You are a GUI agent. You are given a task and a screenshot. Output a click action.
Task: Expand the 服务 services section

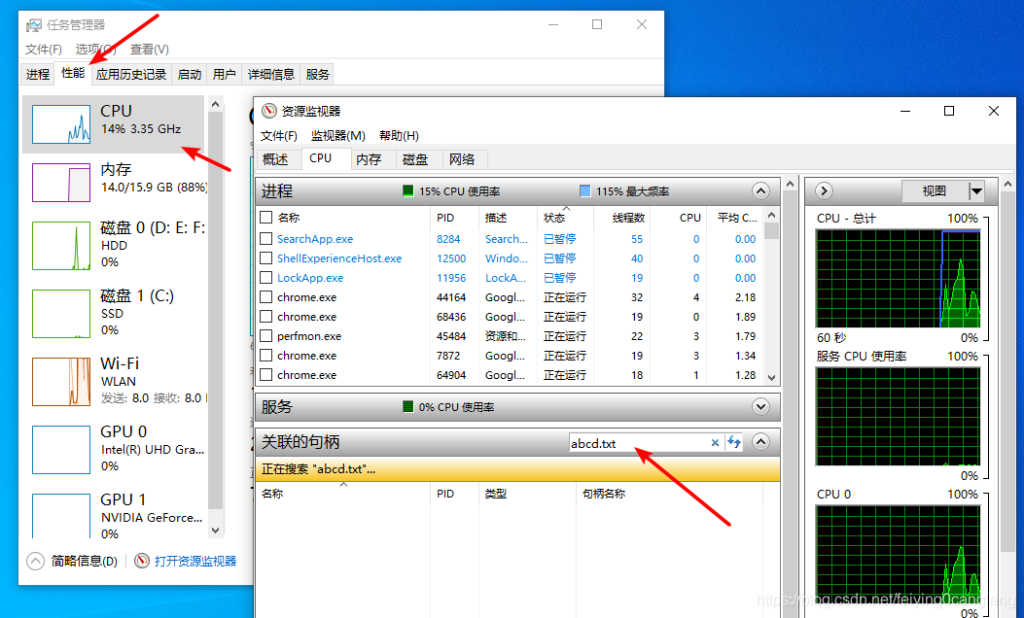(761, 407)
